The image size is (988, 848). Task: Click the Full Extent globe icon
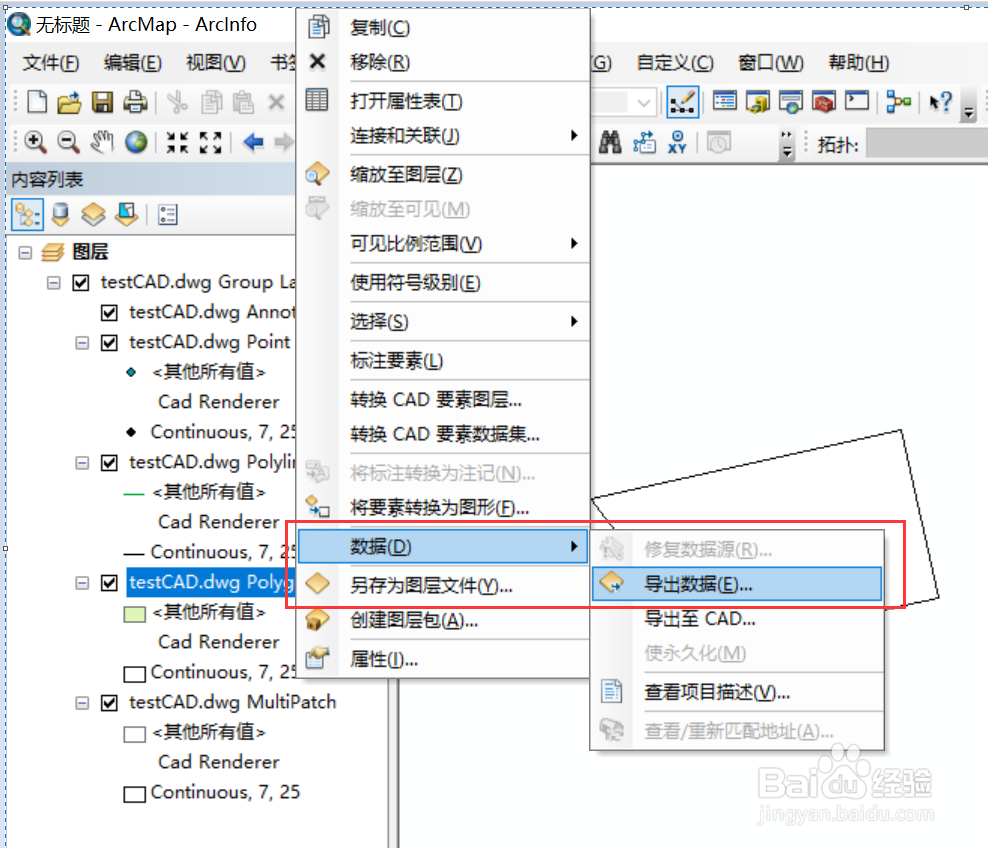point(135,142)
